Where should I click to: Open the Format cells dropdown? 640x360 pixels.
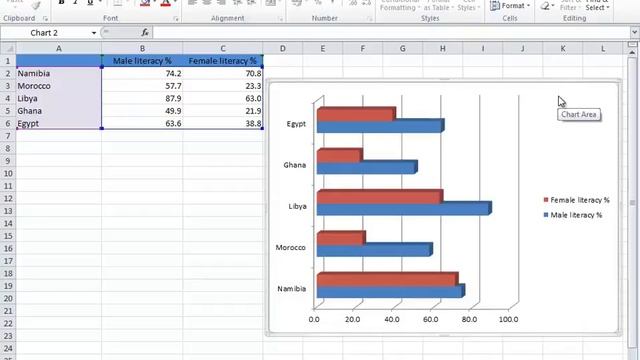pos(510,6)
